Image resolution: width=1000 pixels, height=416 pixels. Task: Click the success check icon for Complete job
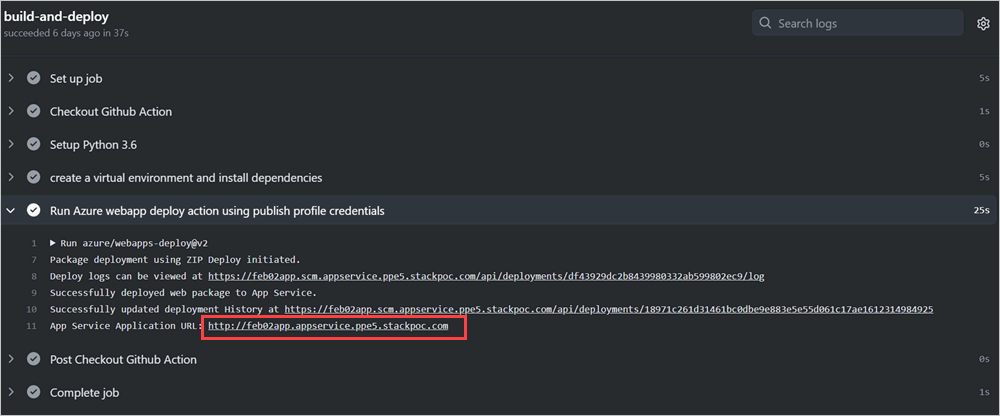(33, 392)
